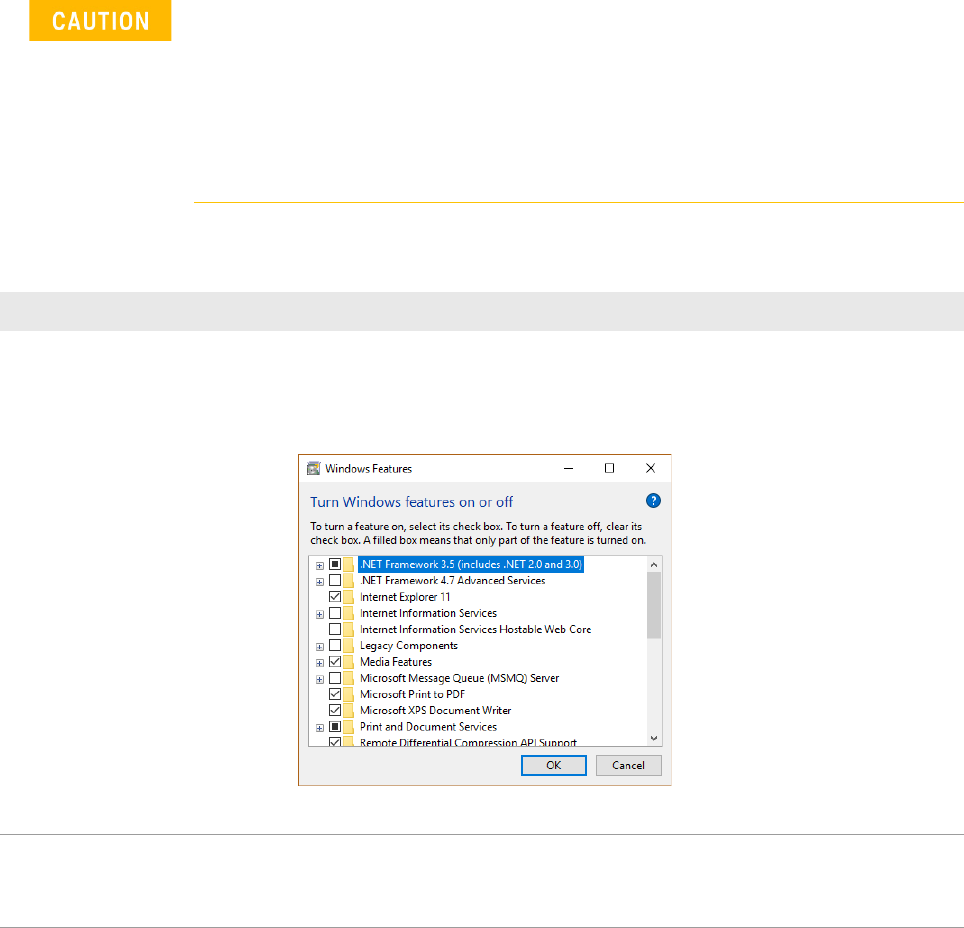Screen dimensions: 964x928
Task: Click the Print and Document Services folder icon
Action: pyautogui.click(x=349, y=727)
